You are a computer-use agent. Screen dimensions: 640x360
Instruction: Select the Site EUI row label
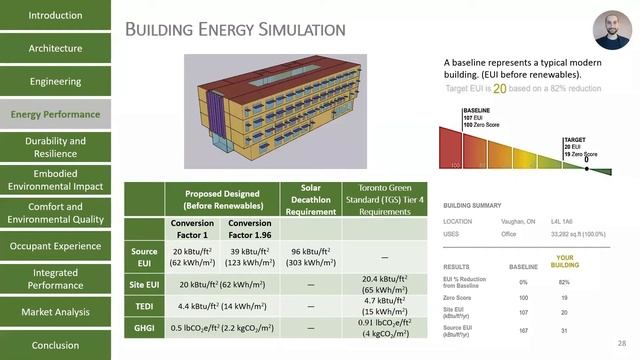144,285
